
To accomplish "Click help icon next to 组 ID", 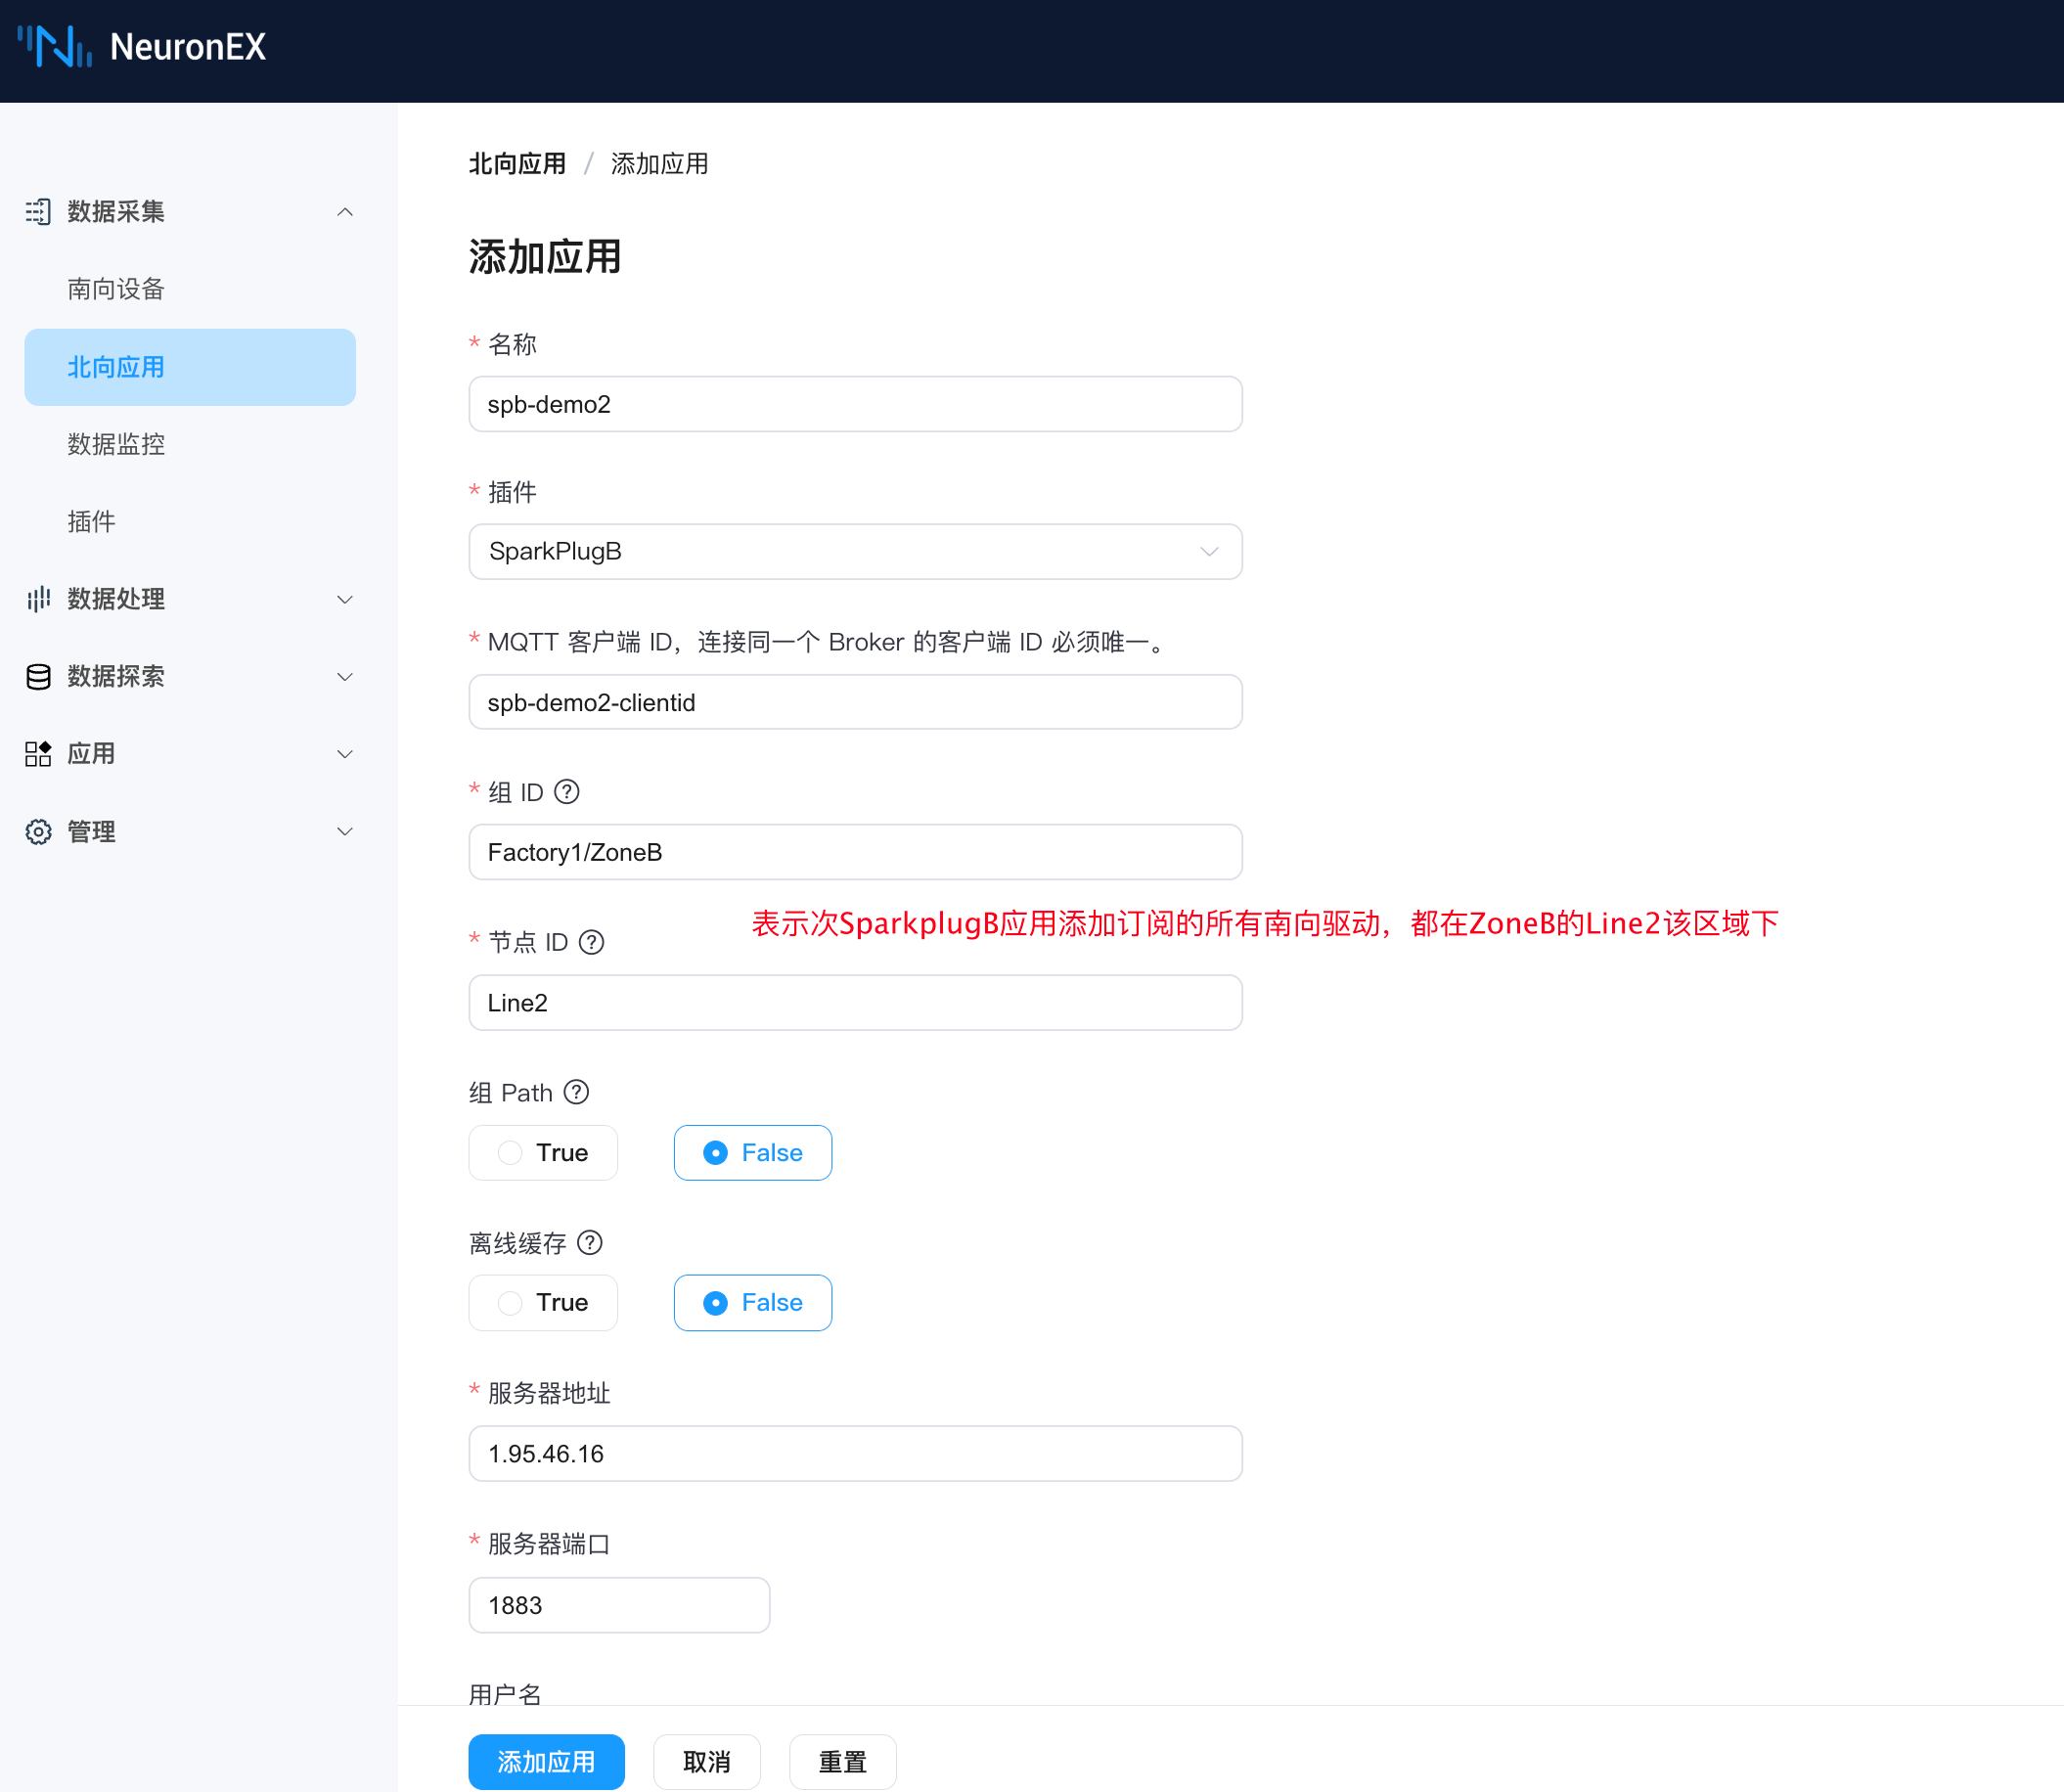I will tap(567, 792).
